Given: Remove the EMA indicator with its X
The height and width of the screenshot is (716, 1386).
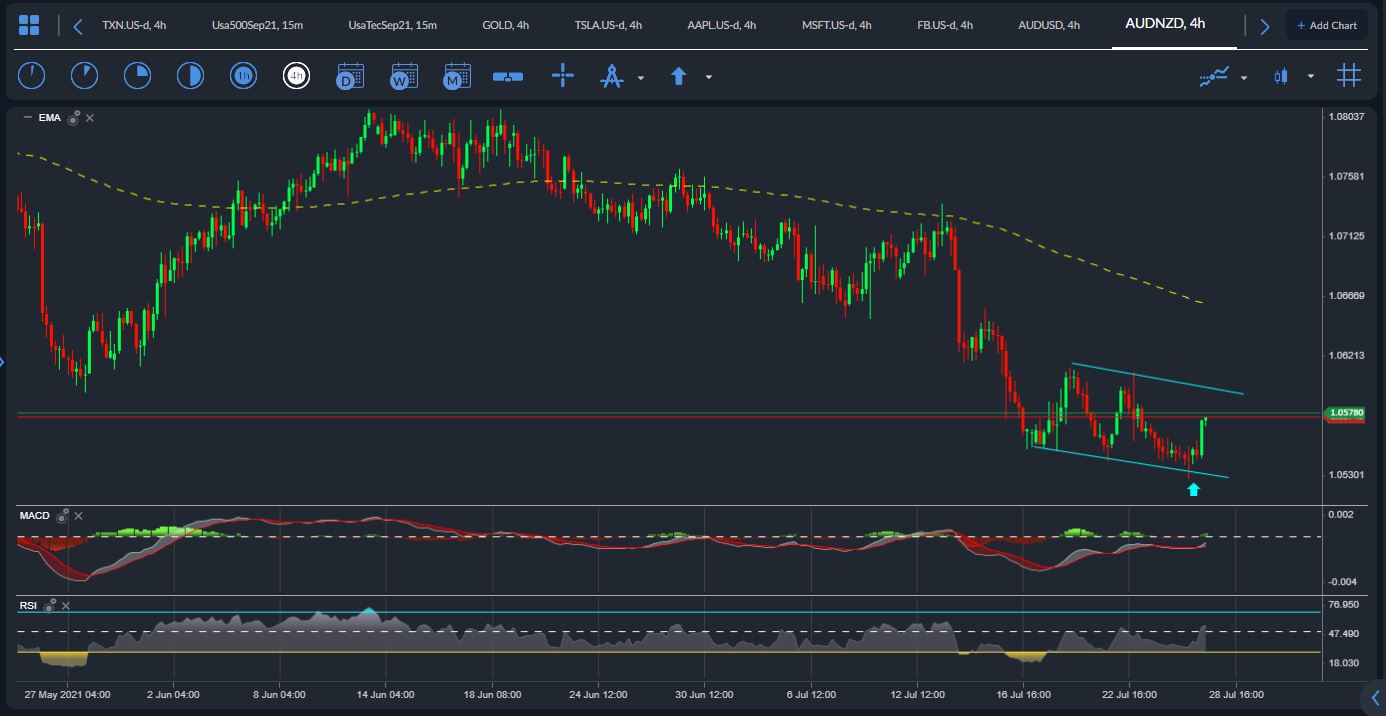Looking at the screenshot, I should pos(89,118).
